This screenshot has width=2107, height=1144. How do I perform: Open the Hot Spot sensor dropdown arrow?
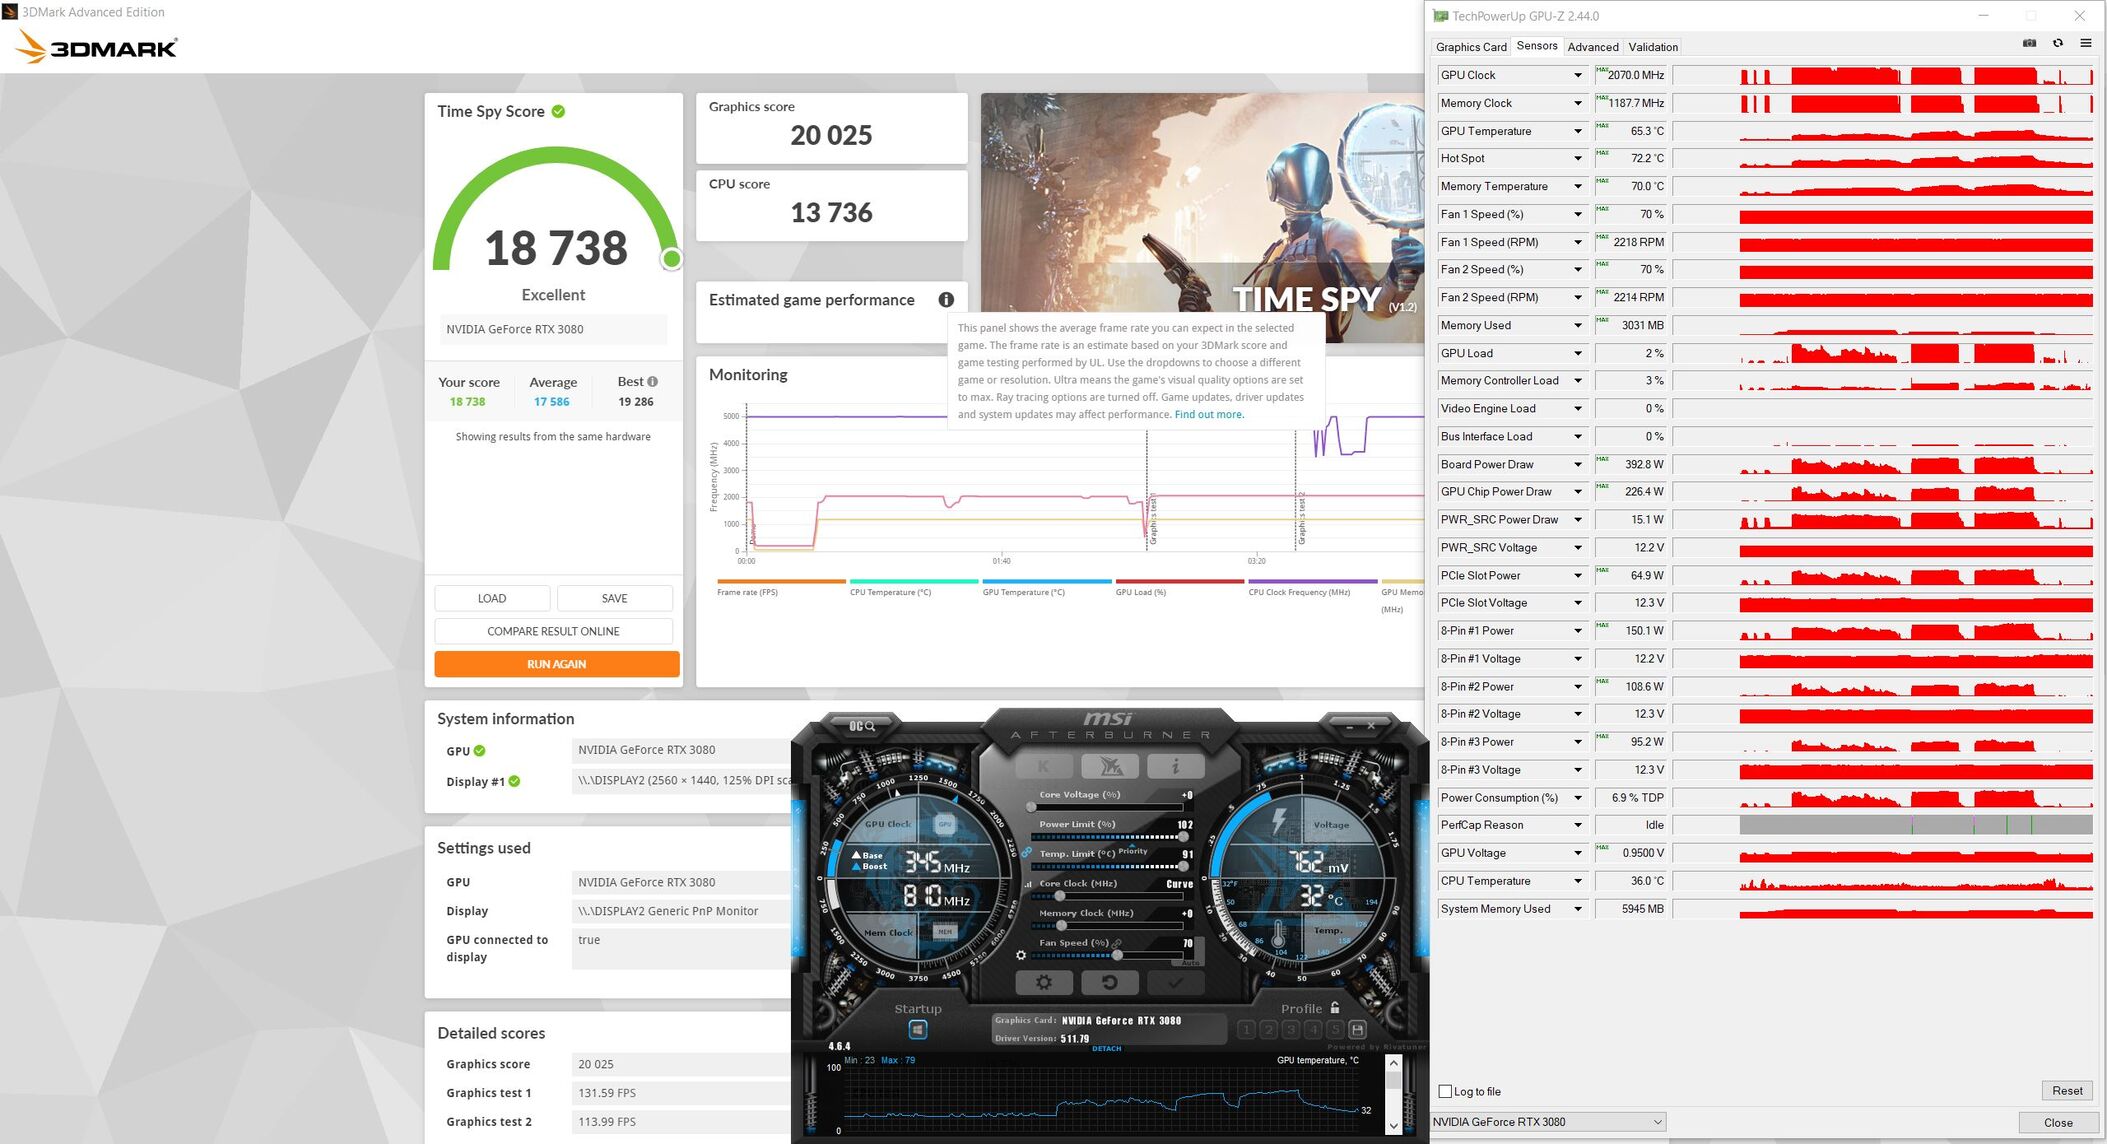pyautogui.click(x=1578, y=158)
